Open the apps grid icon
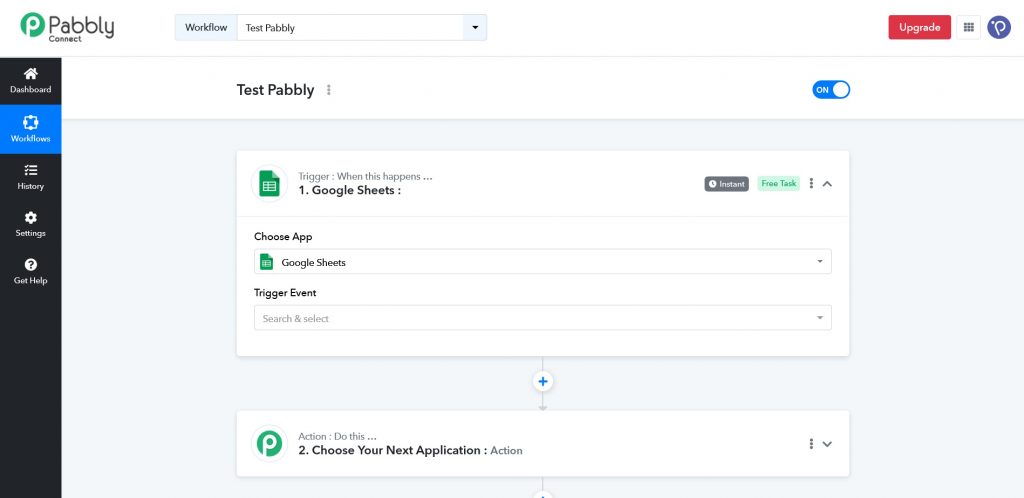The image size is (1024, 498). [968, 28]
